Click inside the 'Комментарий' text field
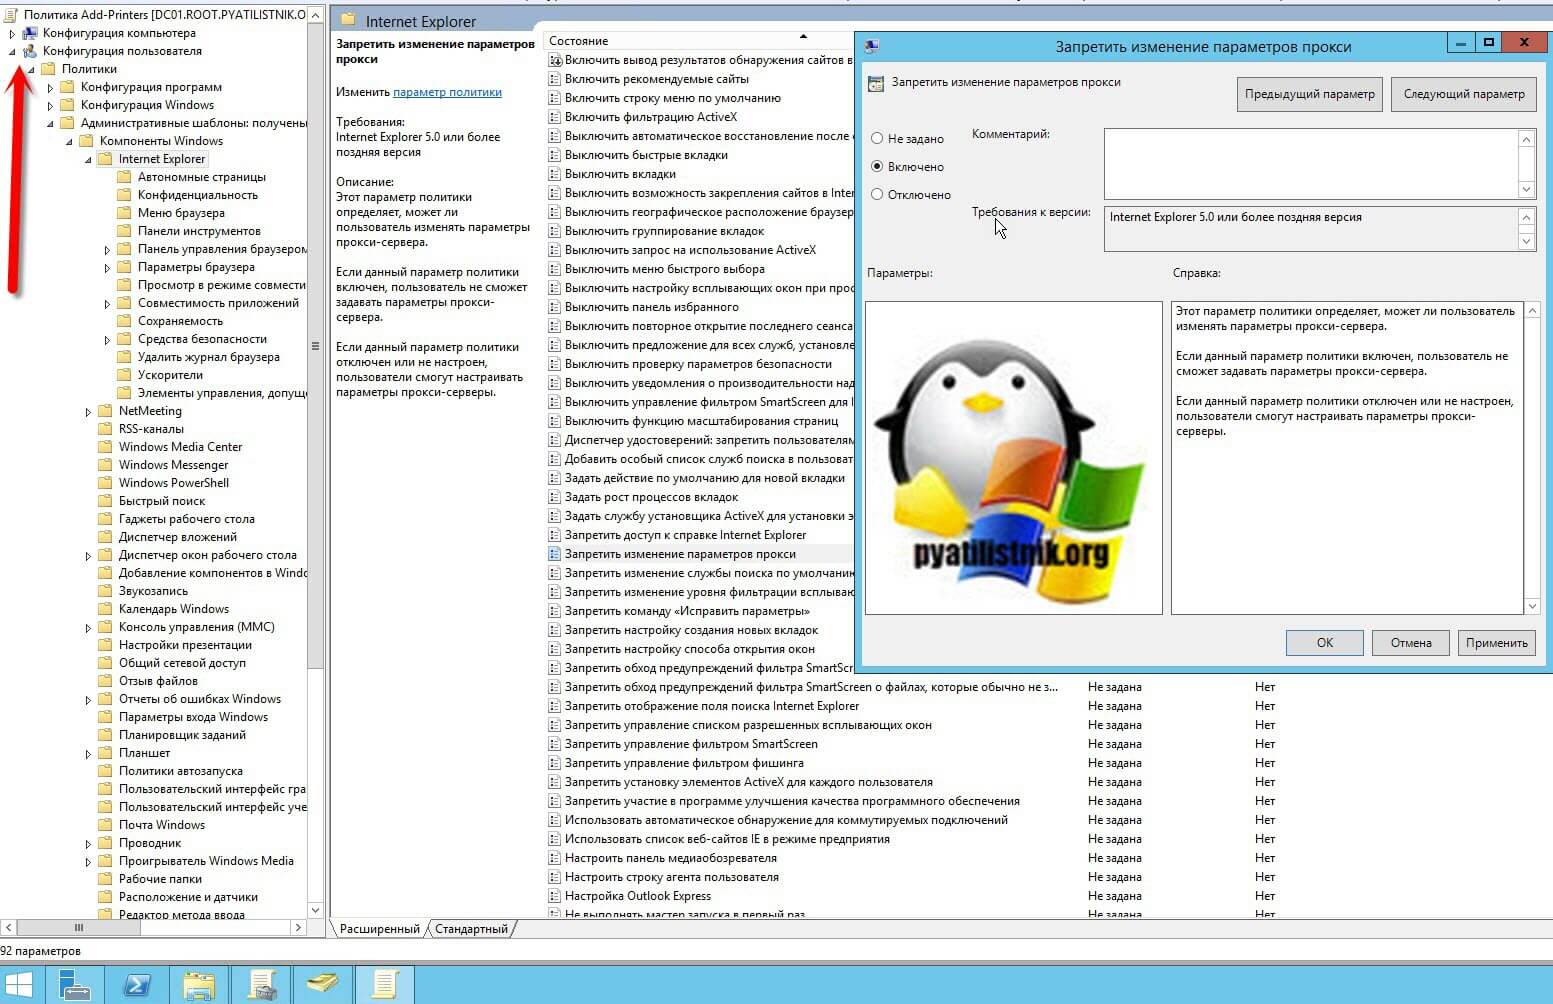1553x1004 pixels. click(x=1310, y=163)
